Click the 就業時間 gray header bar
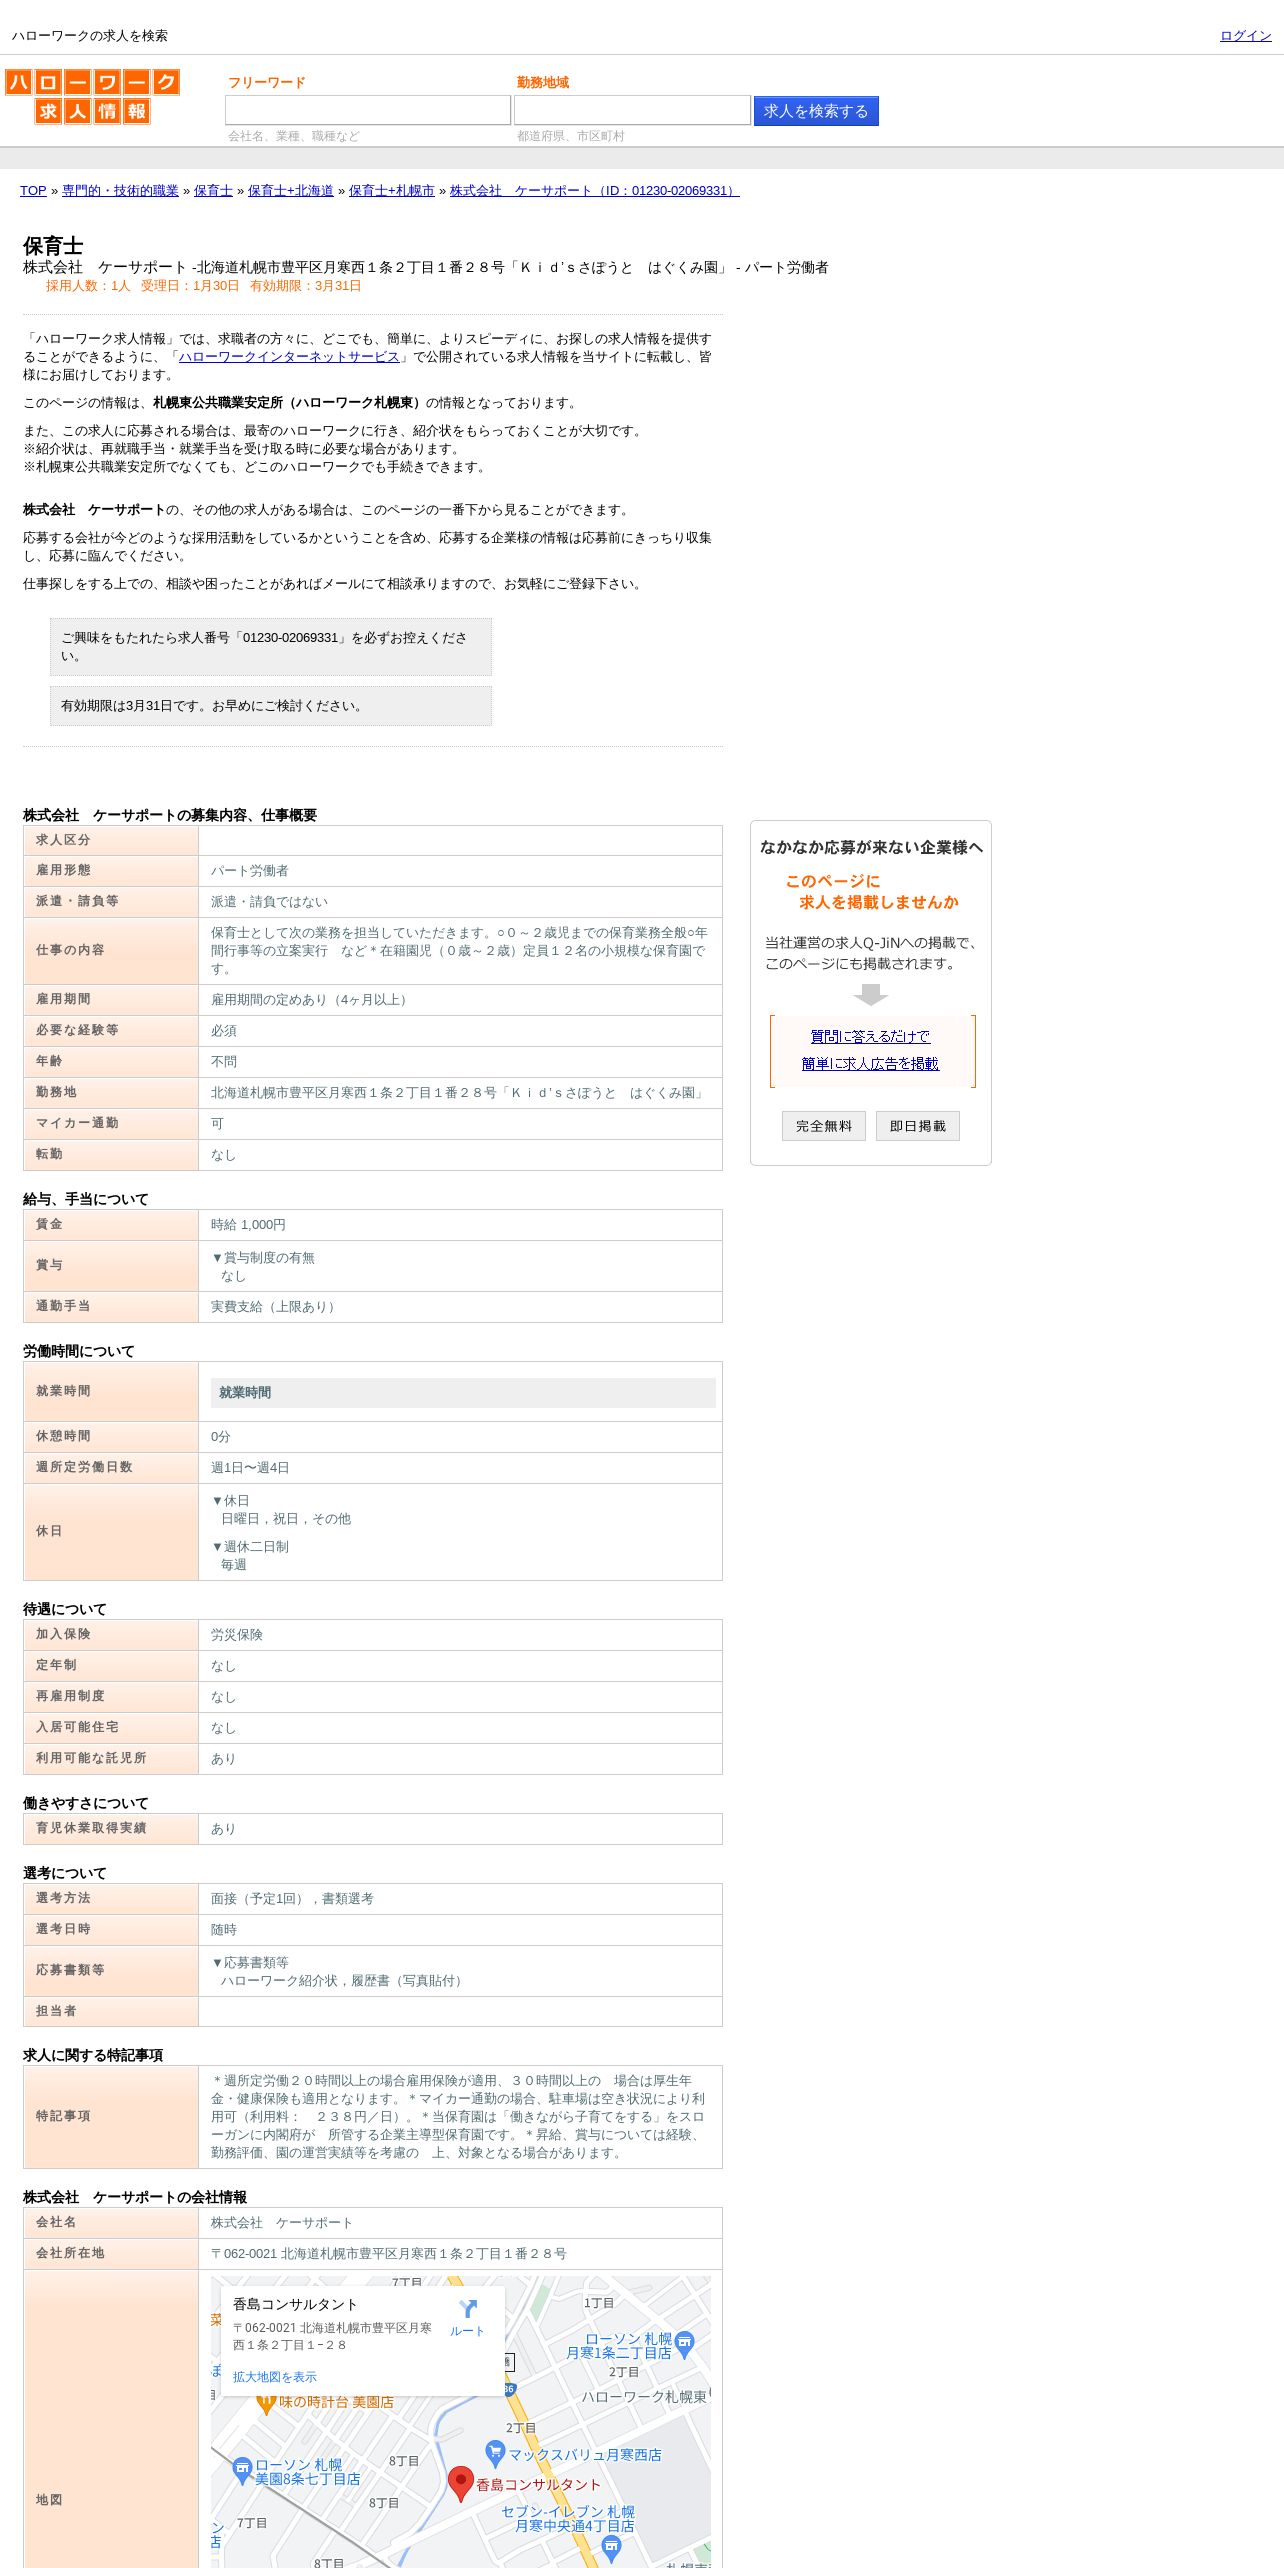Viewport: 1284px width, 2568px height. pyautogui.click(x=463, y=1393)
